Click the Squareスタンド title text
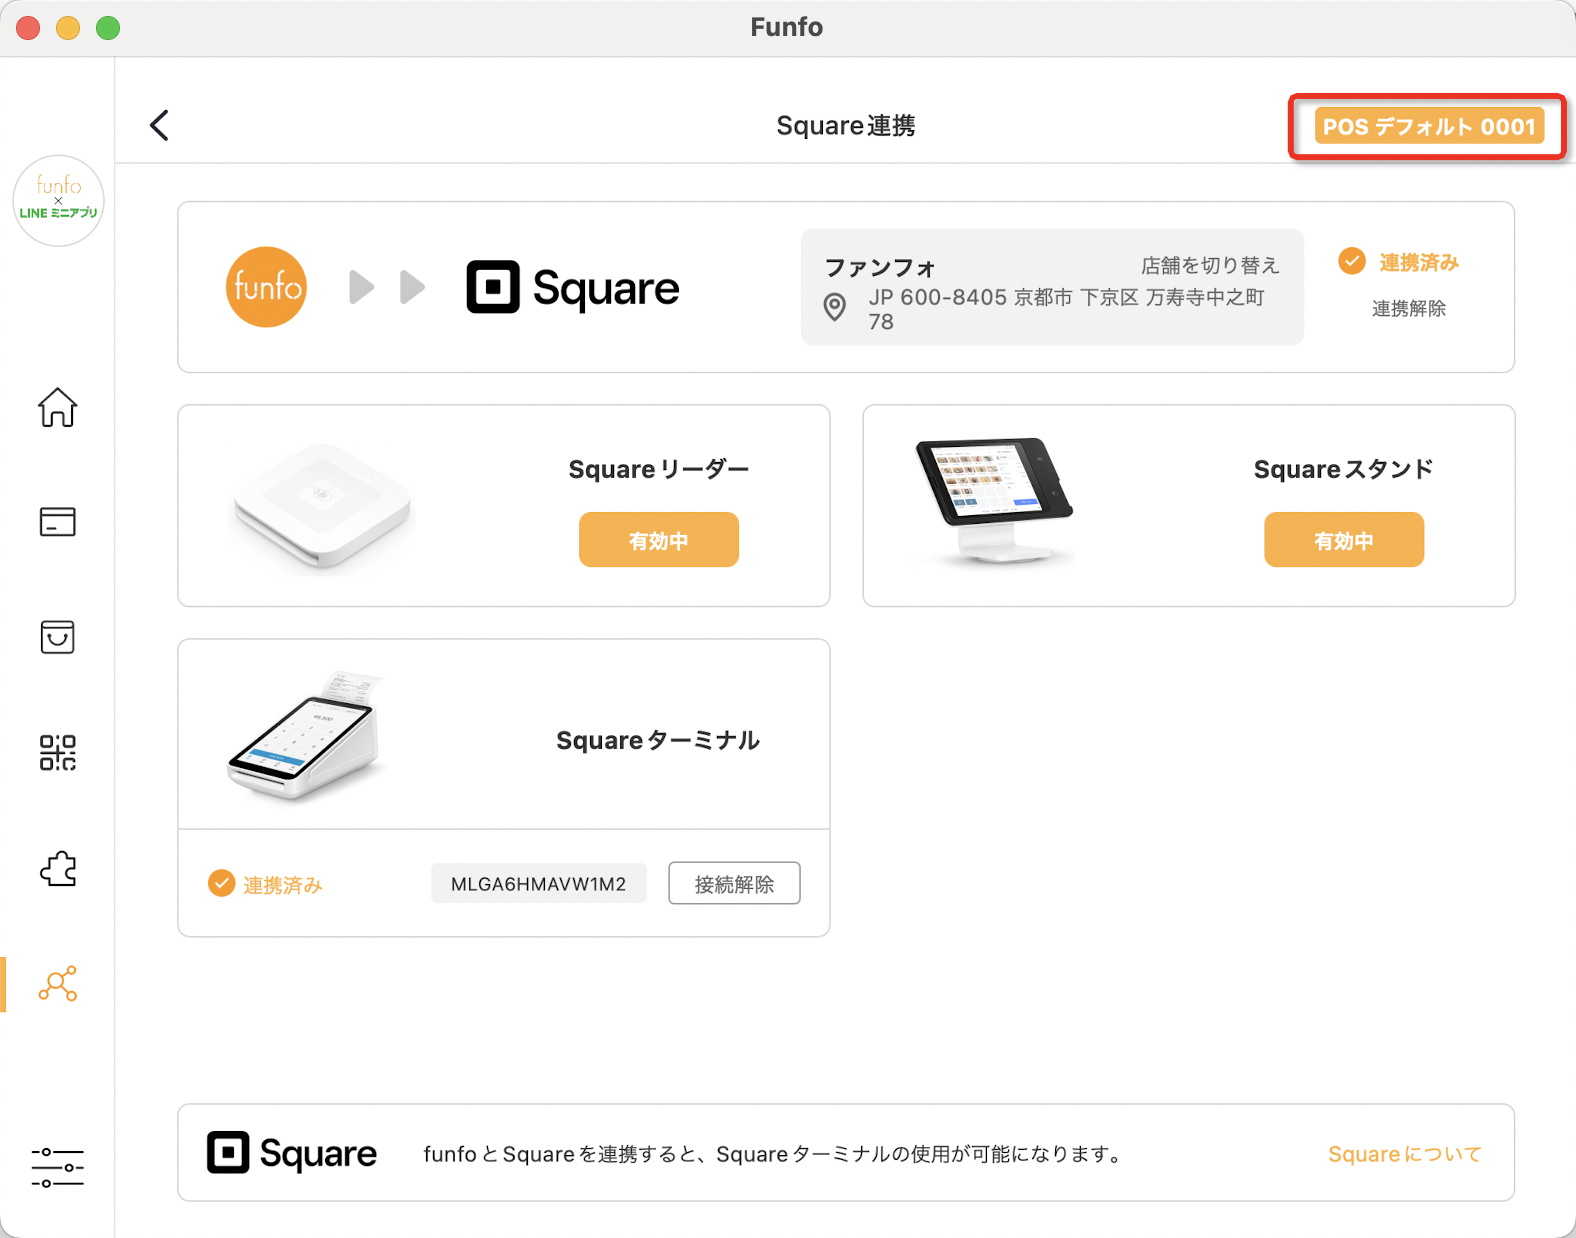 point(1343,469)
